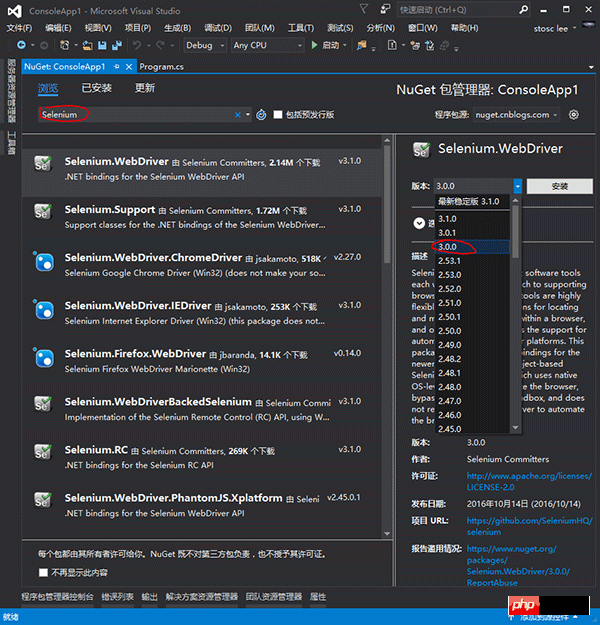Click the Visual Studio logo icon
Screen dimensions: 600x625
[15, 11]
